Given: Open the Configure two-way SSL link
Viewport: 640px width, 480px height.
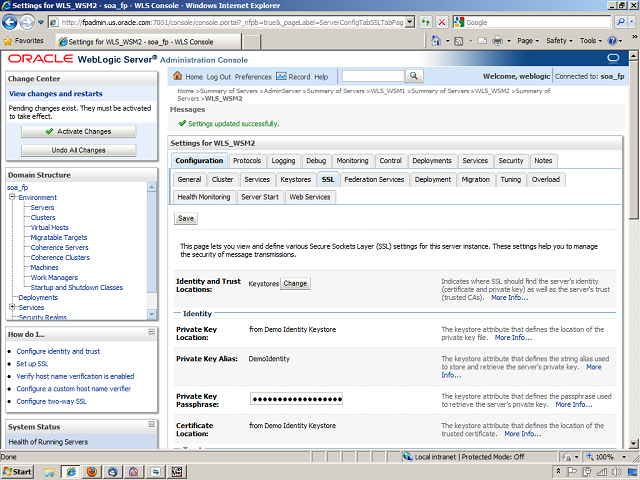Looking at the screenshot, I should (x=51, y=401).
